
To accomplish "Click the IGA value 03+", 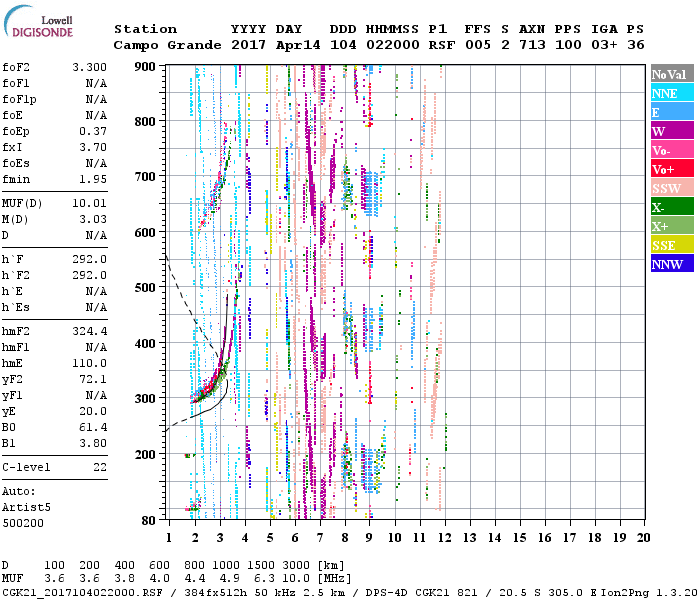I will (604, 45).
